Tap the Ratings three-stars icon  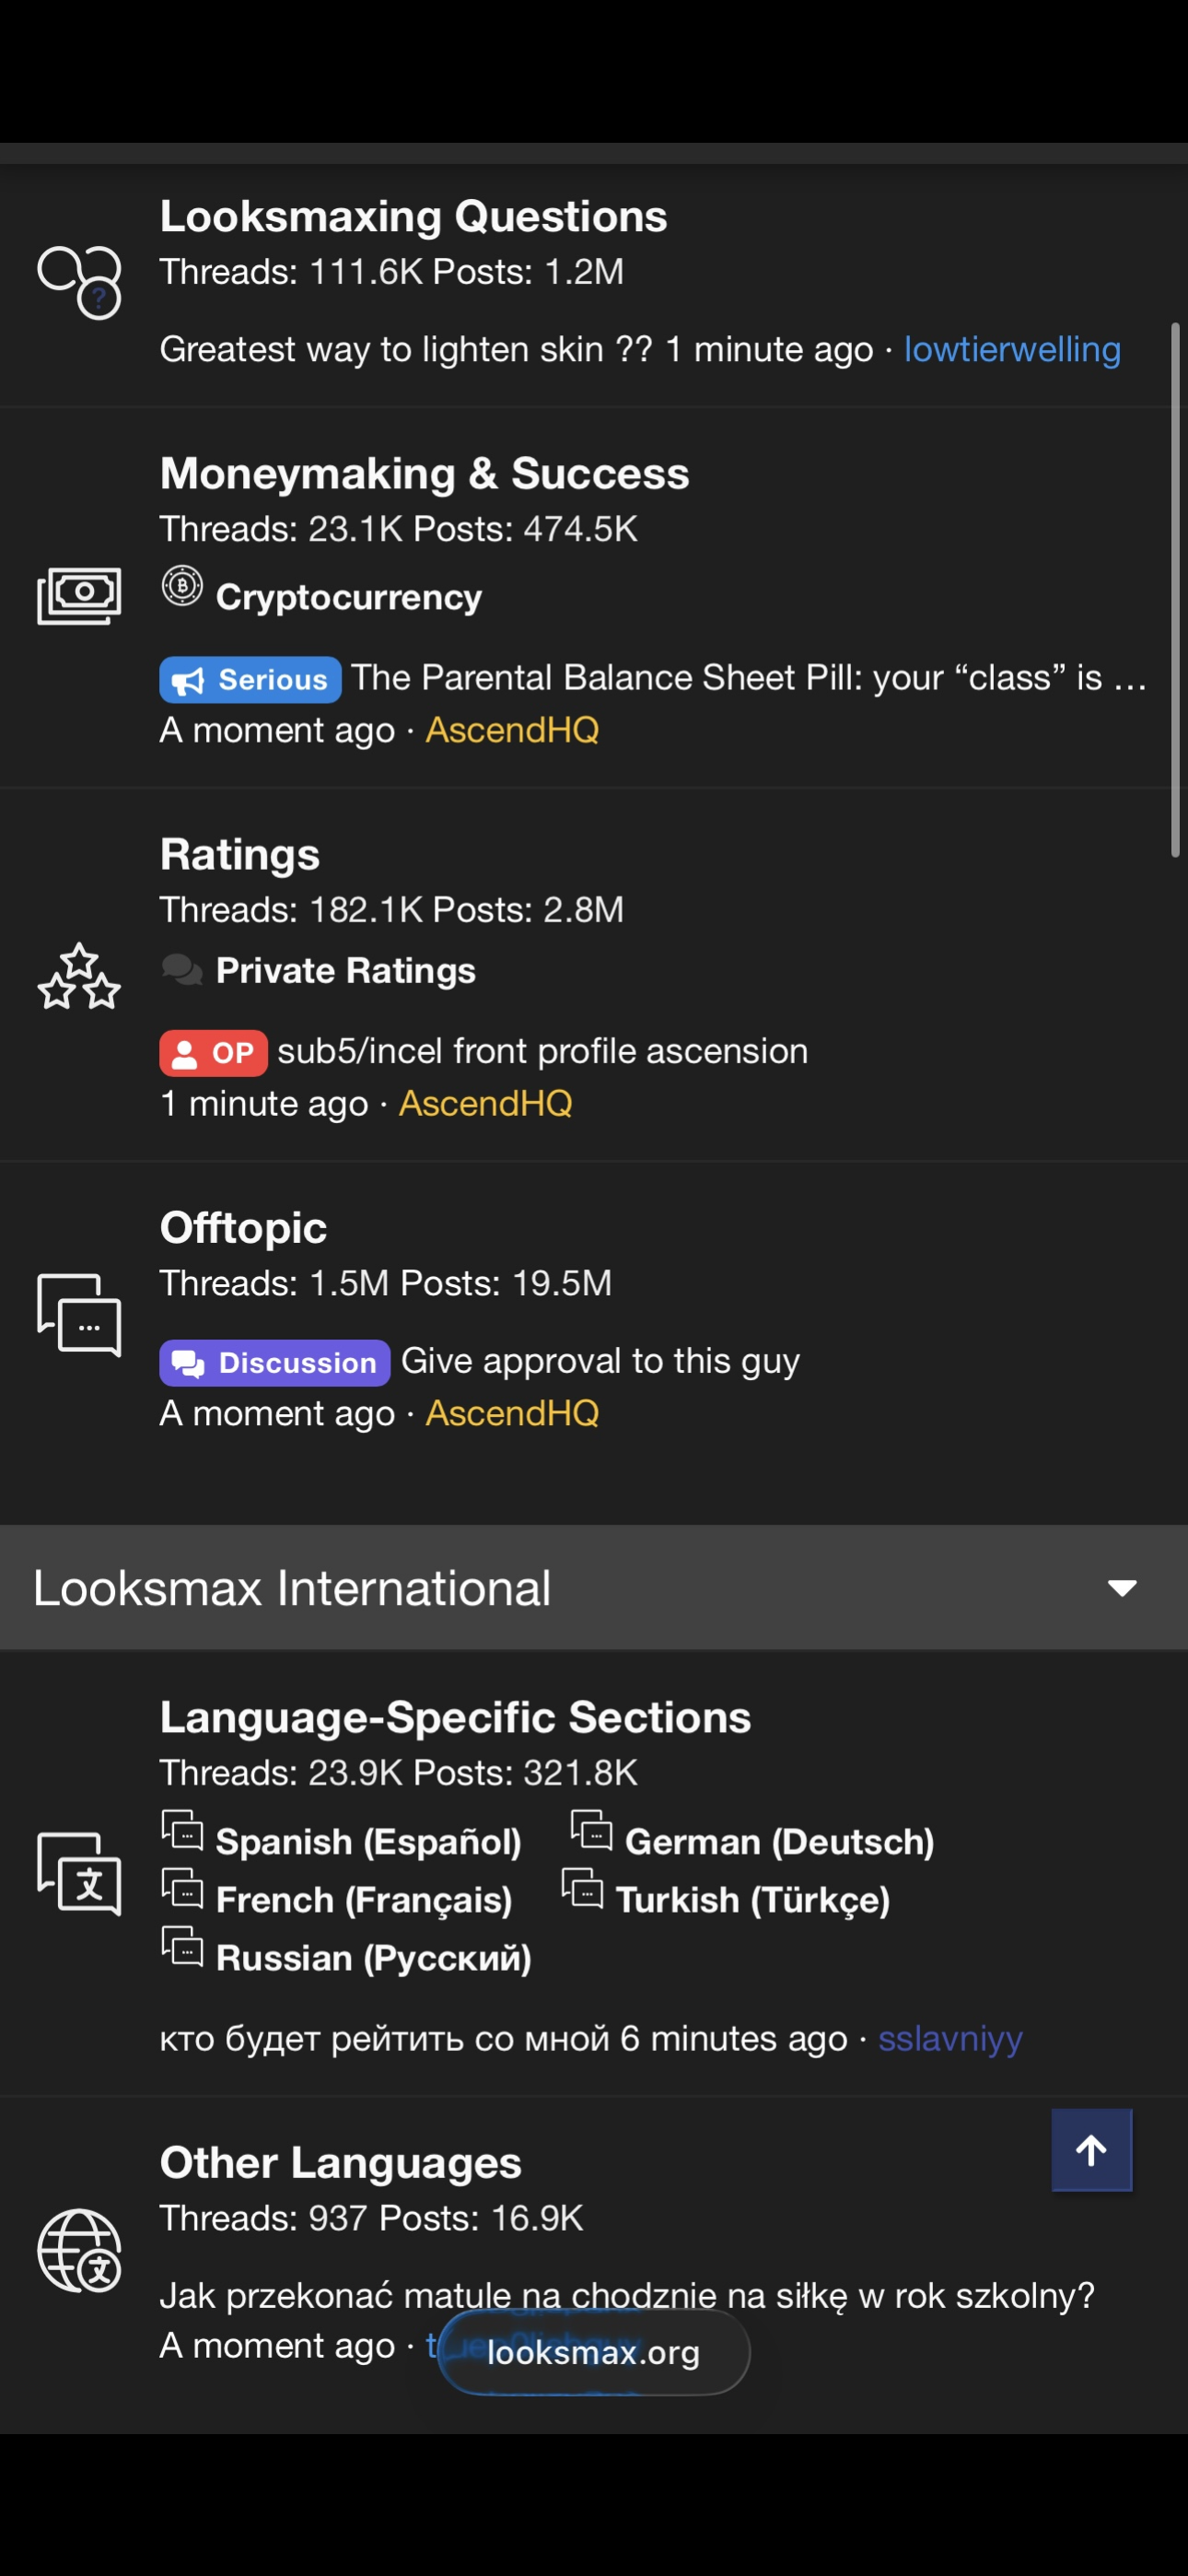pos(79,976)
